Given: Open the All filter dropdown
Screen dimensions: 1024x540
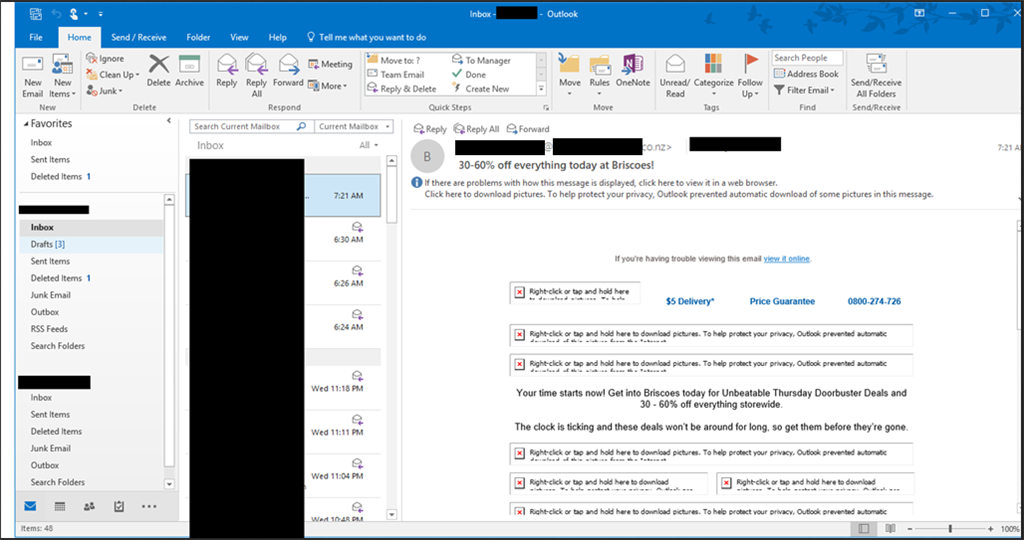Looking at the screenshot, I should point(368,145).
